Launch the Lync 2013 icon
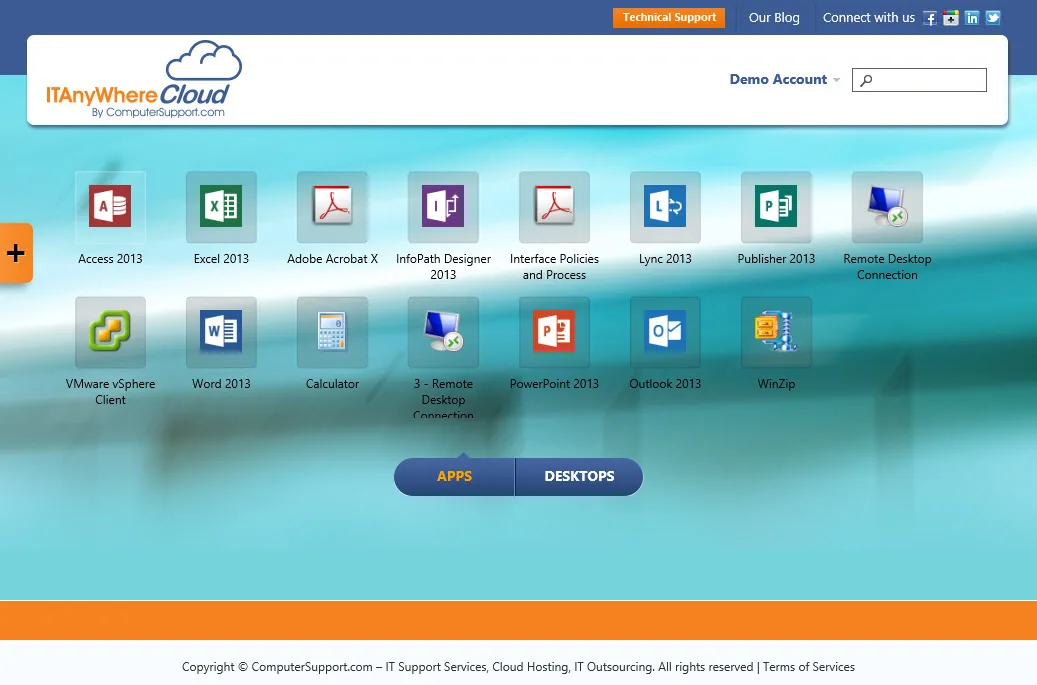 [x=665, y=206]
